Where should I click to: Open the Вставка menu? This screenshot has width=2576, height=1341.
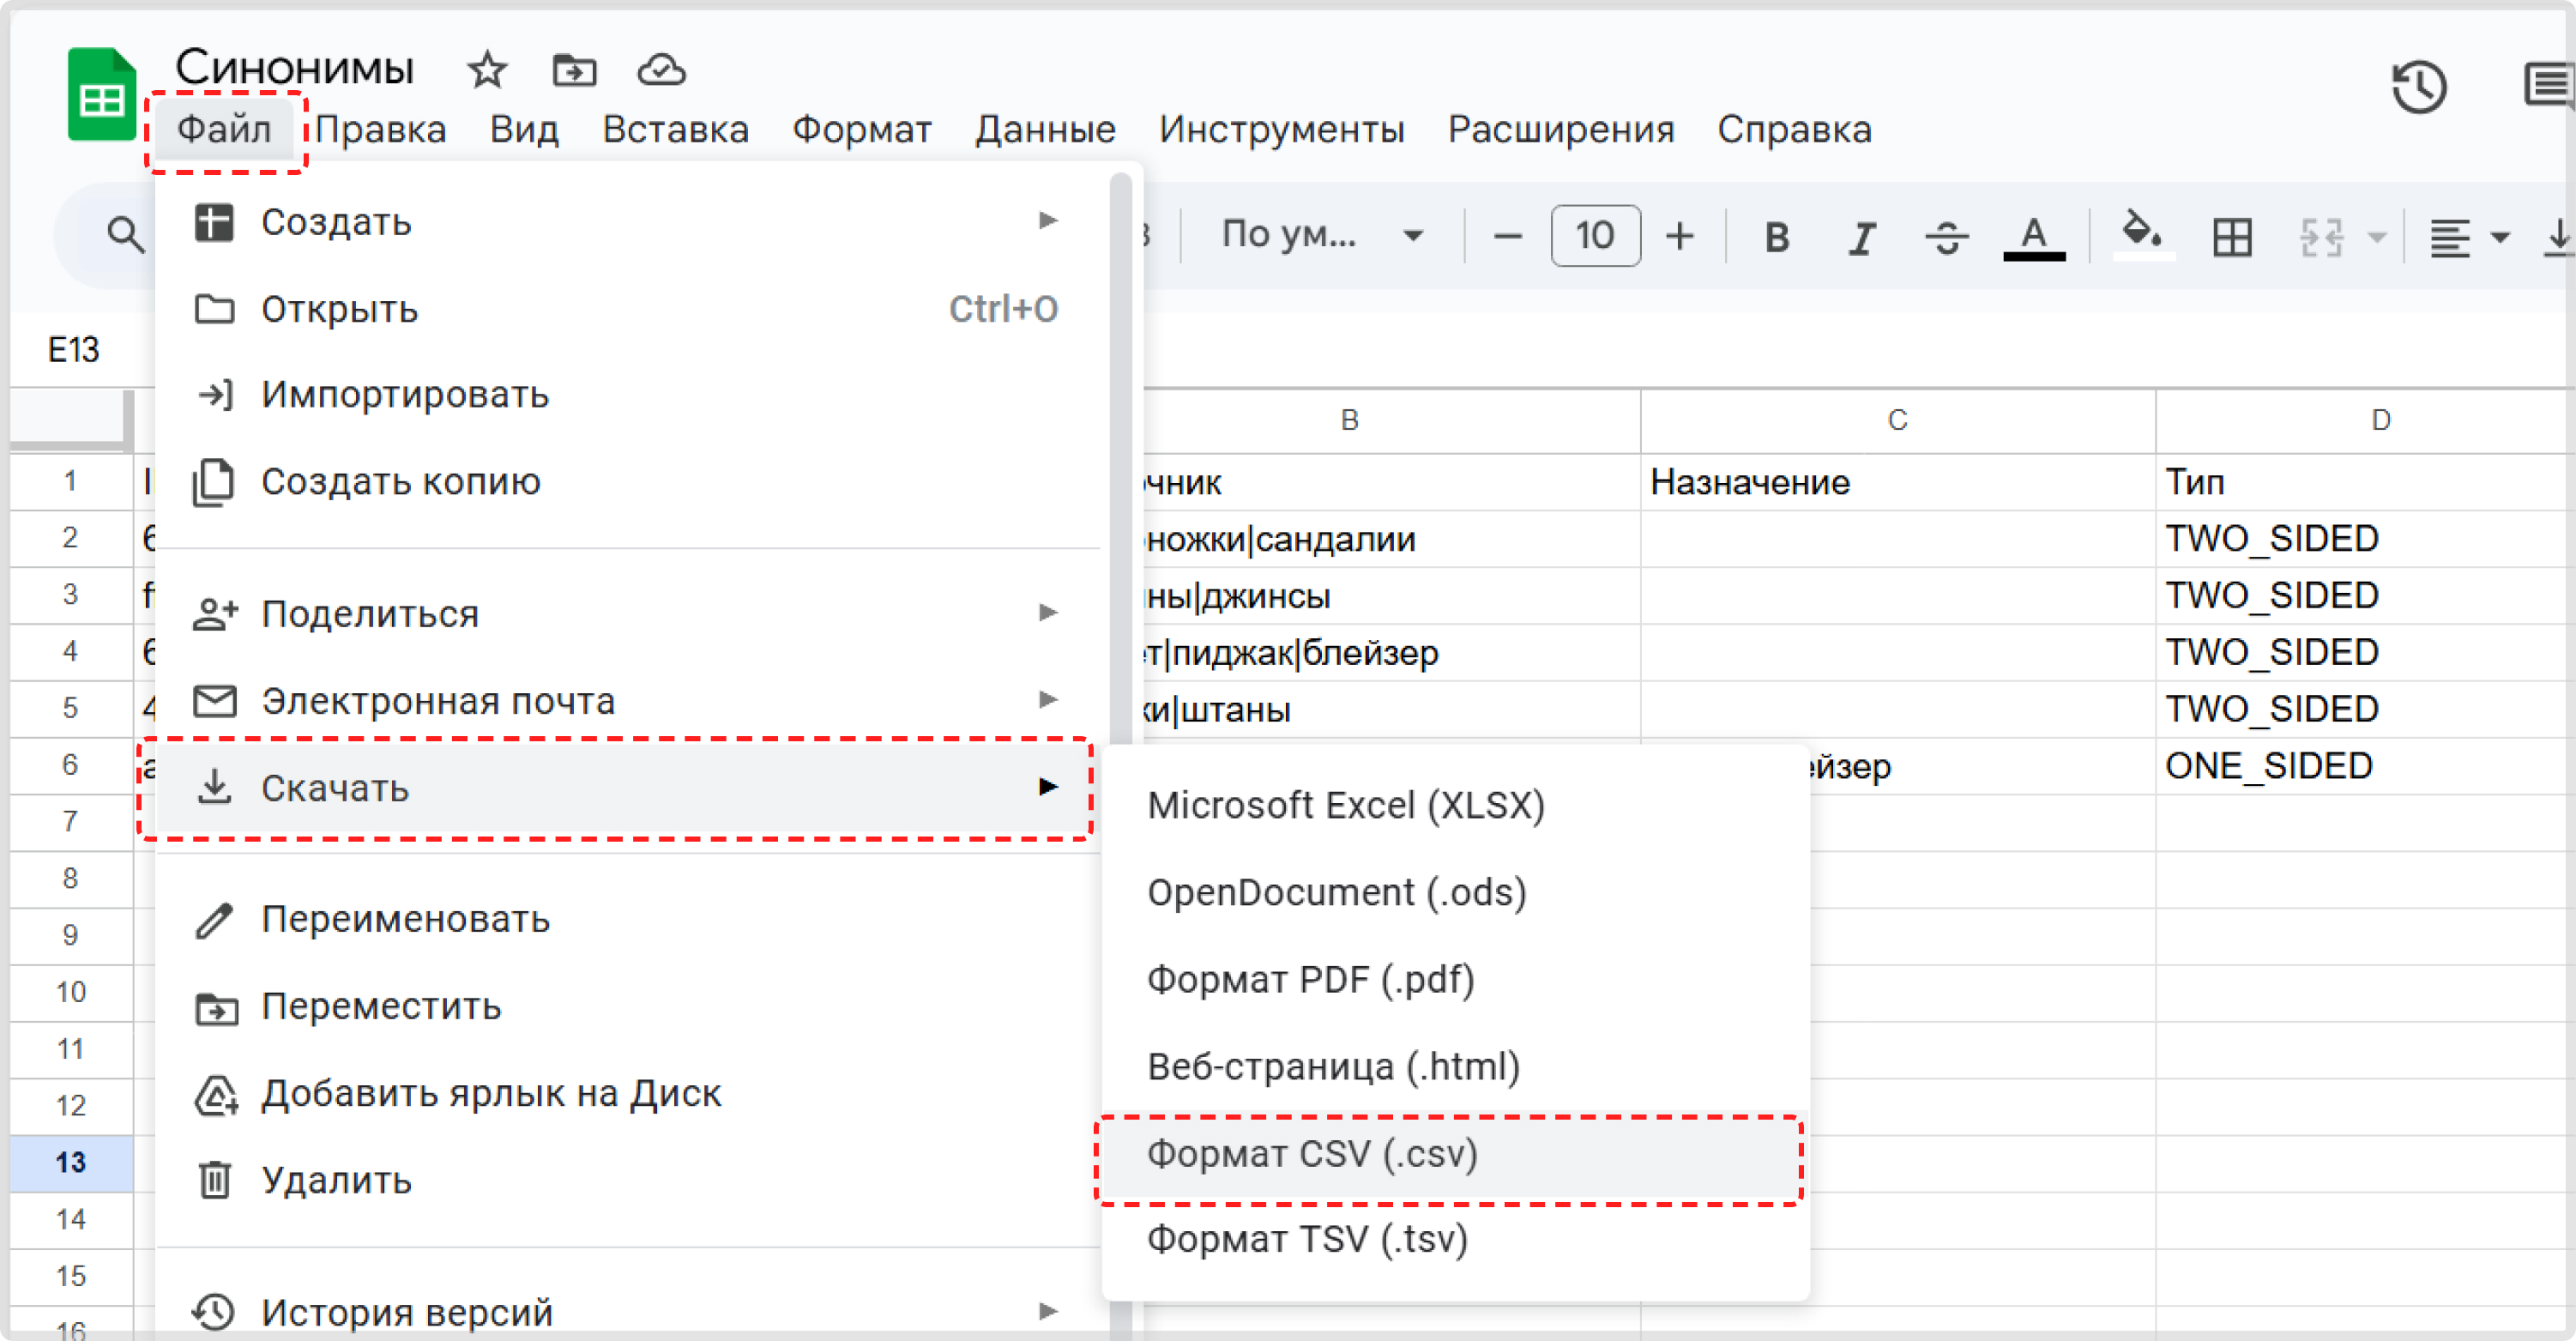675,130
